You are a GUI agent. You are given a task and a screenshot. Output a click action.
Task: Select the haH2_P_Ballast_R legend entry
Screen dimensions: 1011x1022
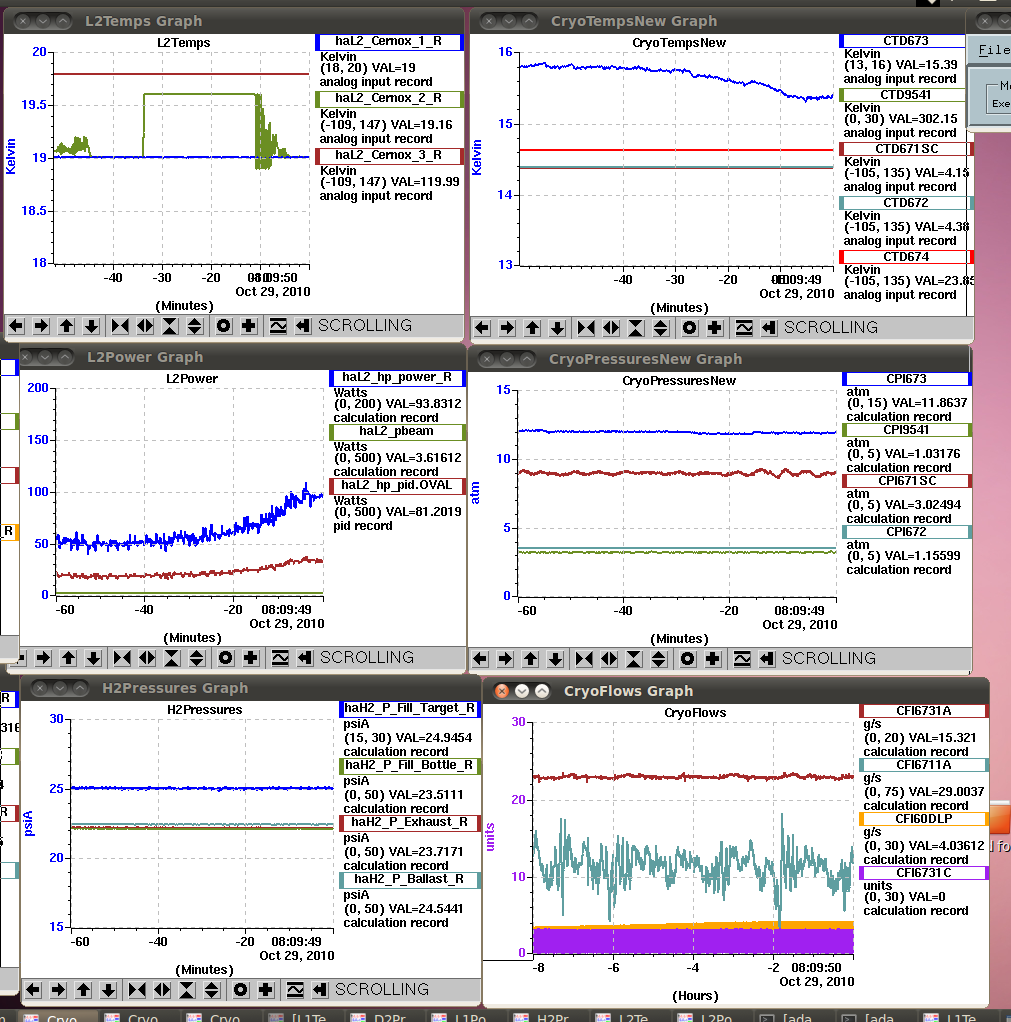(x=410, y=879)
